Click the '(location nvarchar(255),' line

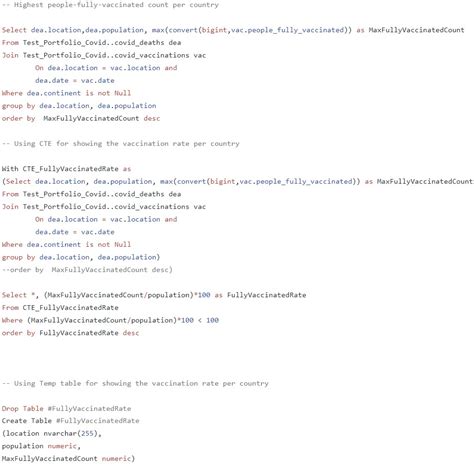[x=52, y=434]
